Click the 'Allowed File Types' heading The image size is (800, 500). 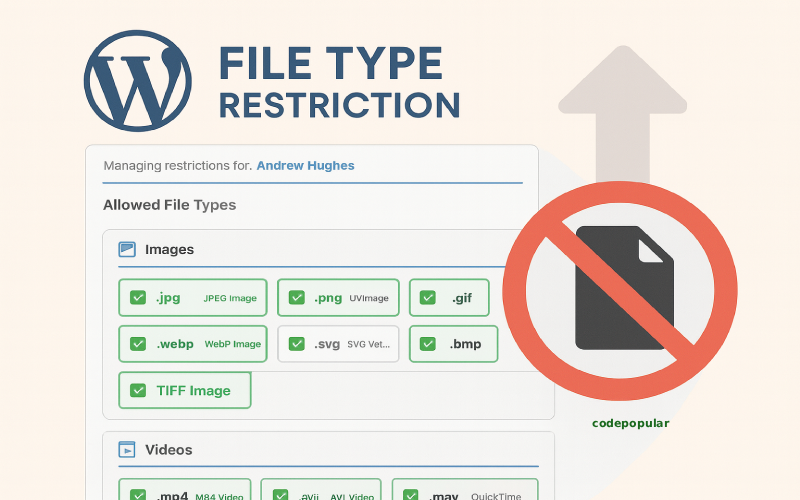pos(169,205)
